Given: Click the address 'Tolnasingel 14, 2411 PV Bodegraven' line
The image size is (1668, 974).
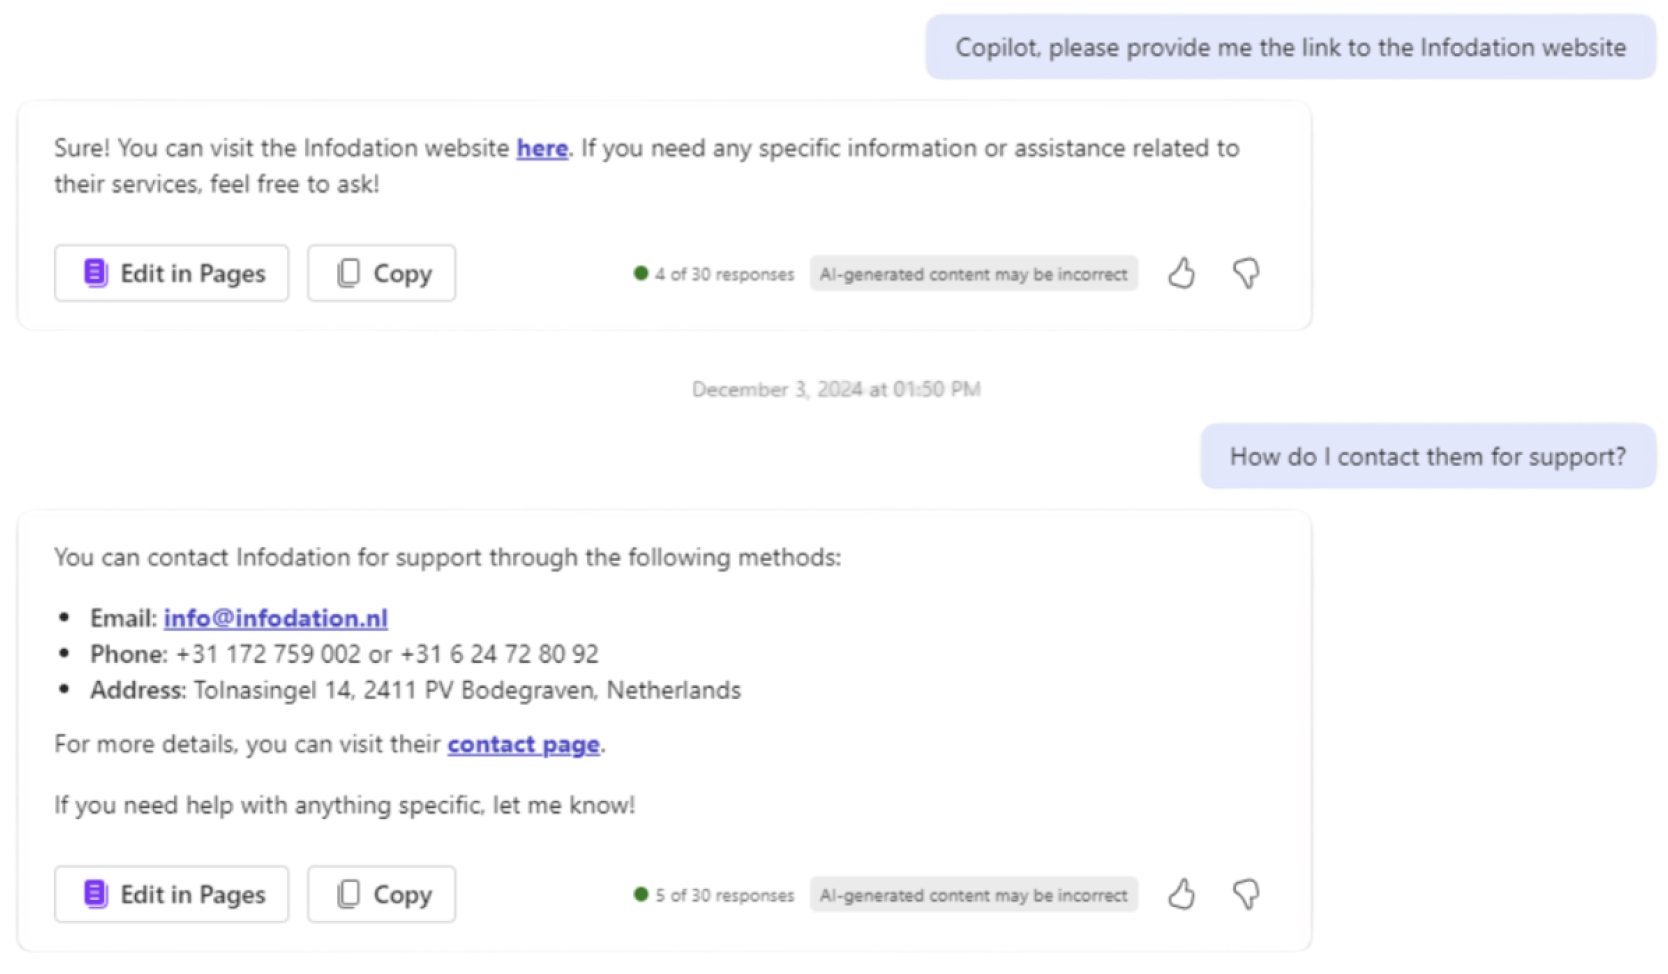Looking at the screenshot, I should pyautogui.click(x=415, y=690).
